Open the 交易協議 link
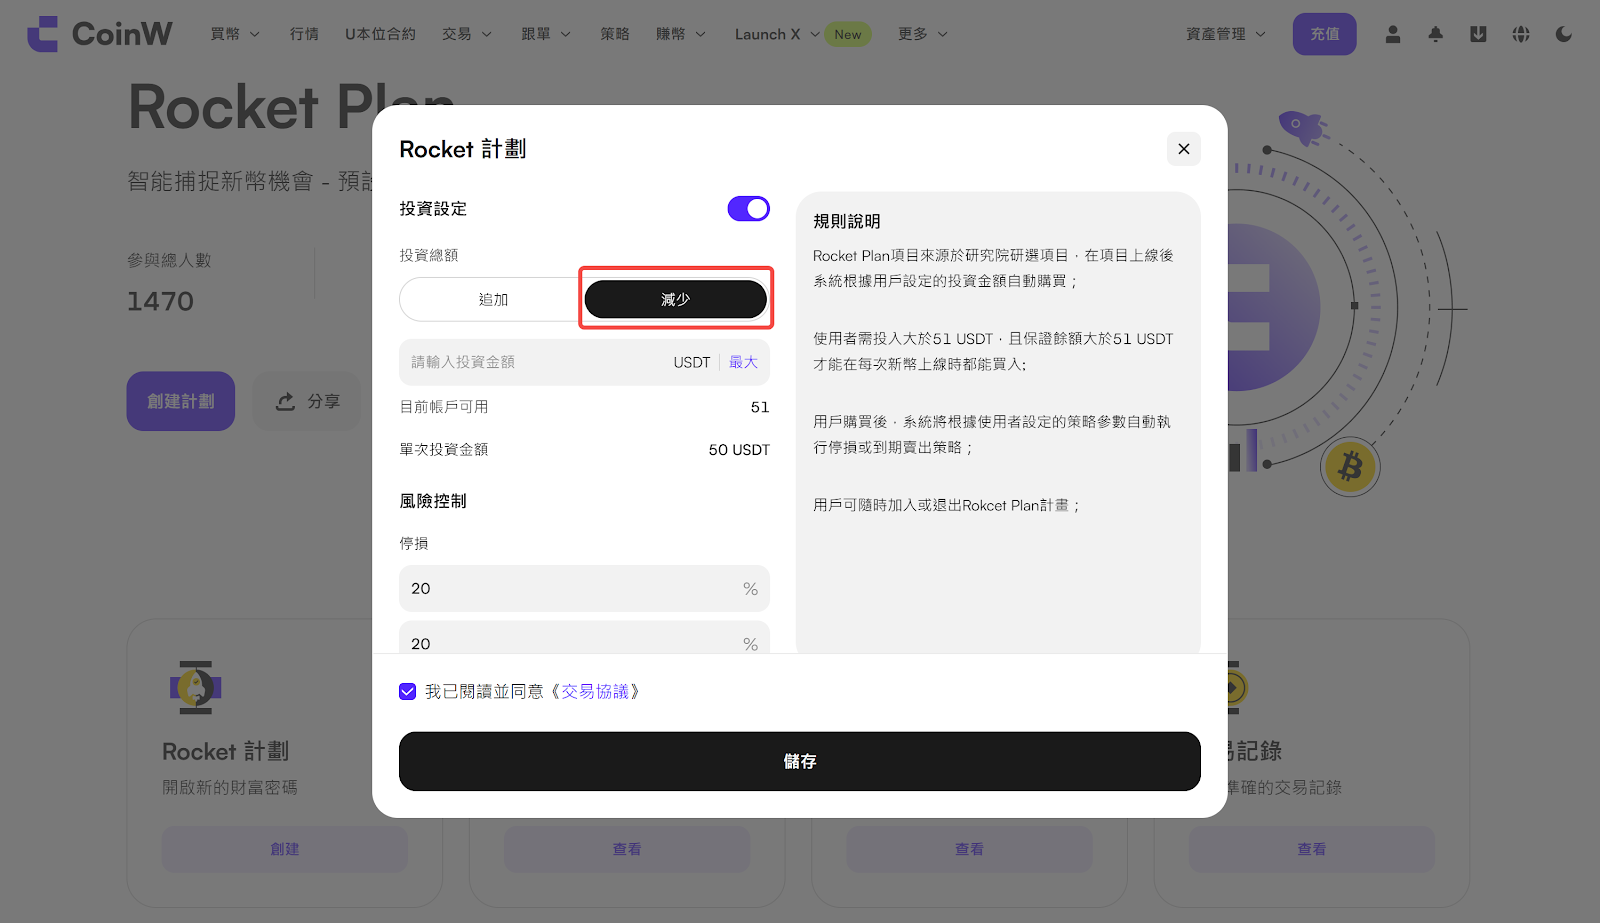This screenshot has width=1600, height=923. pos(595,691)
